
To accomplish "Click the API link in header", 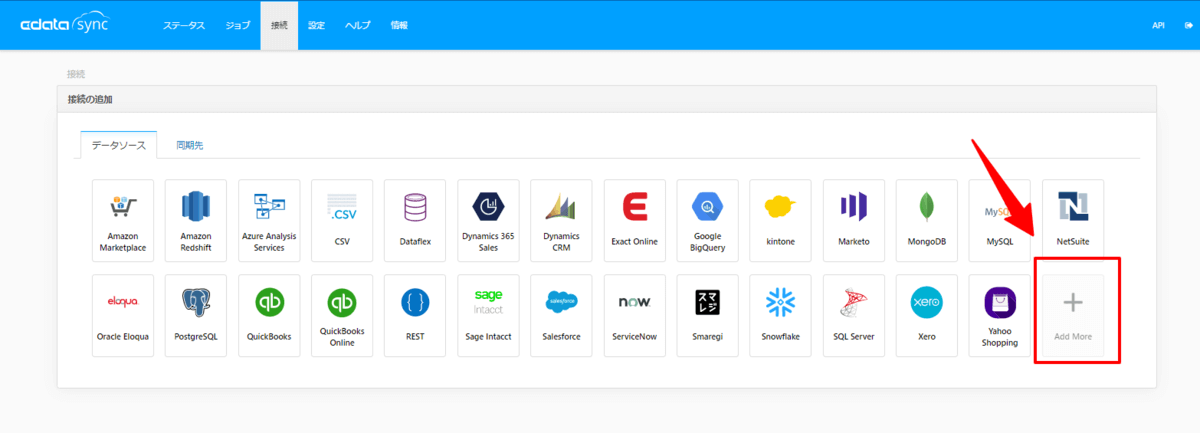I will [x=1159, y=25].
